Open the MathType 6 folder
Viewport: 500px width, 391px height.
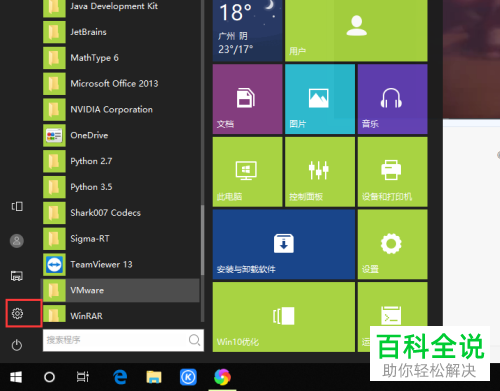pyautogui.click(x=121, y=58)
